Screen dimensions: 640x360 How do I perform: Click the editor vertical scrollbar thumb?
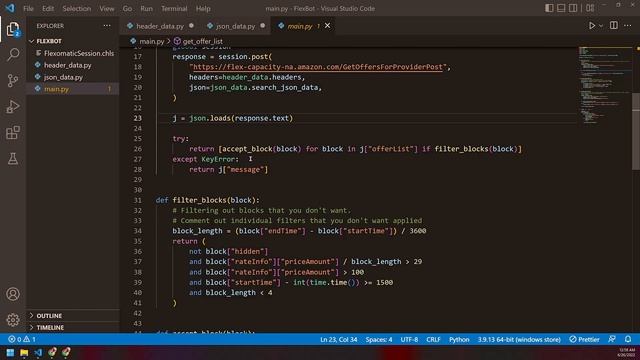click(636, 131)
